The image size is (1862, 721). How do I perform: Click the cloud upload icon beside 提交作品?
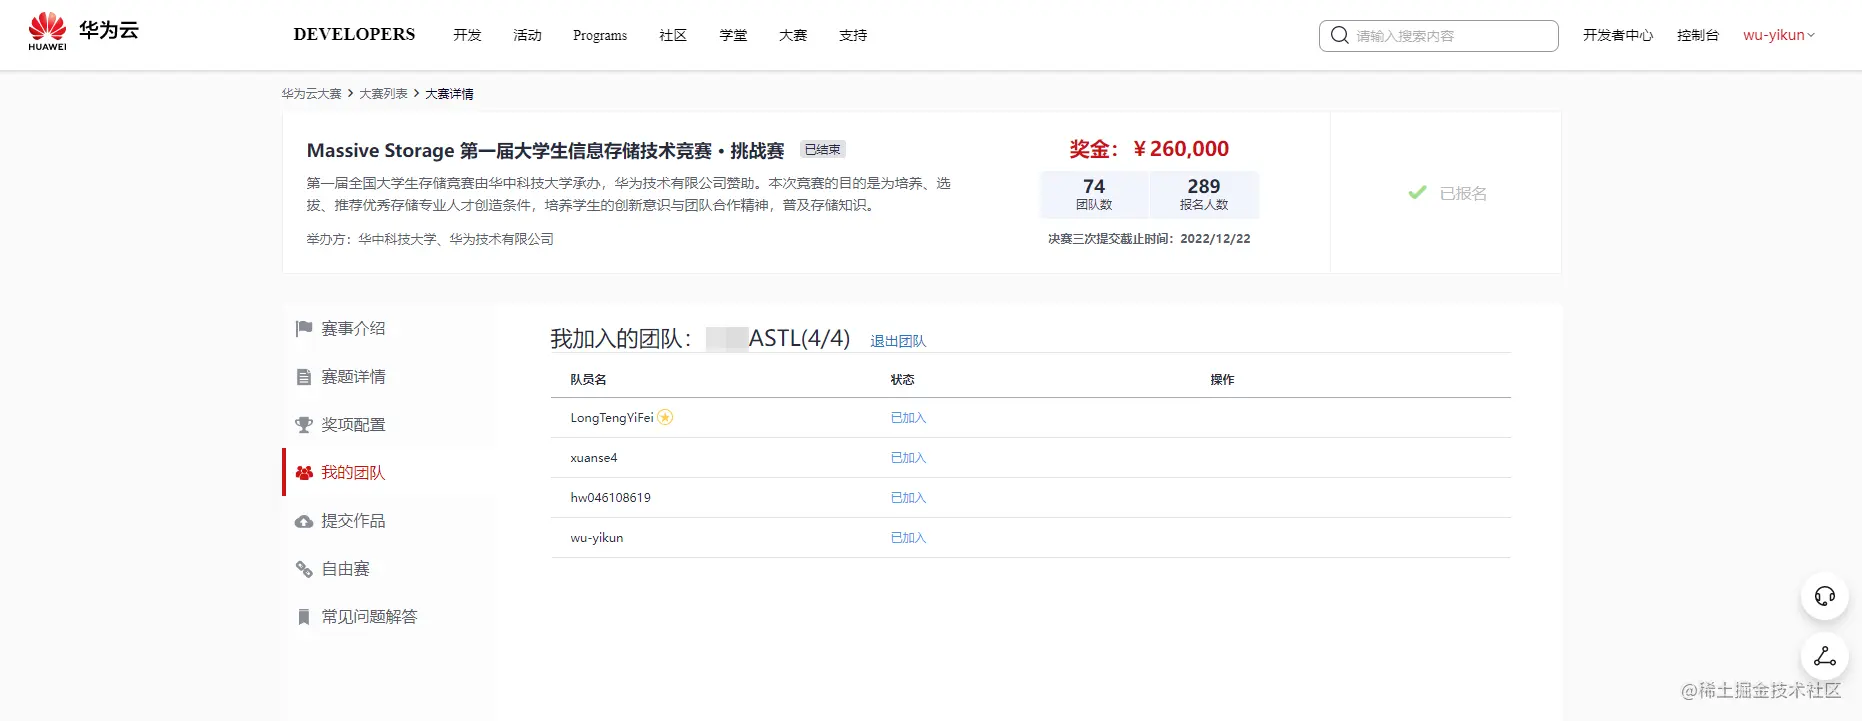click(x=304, y=521)
